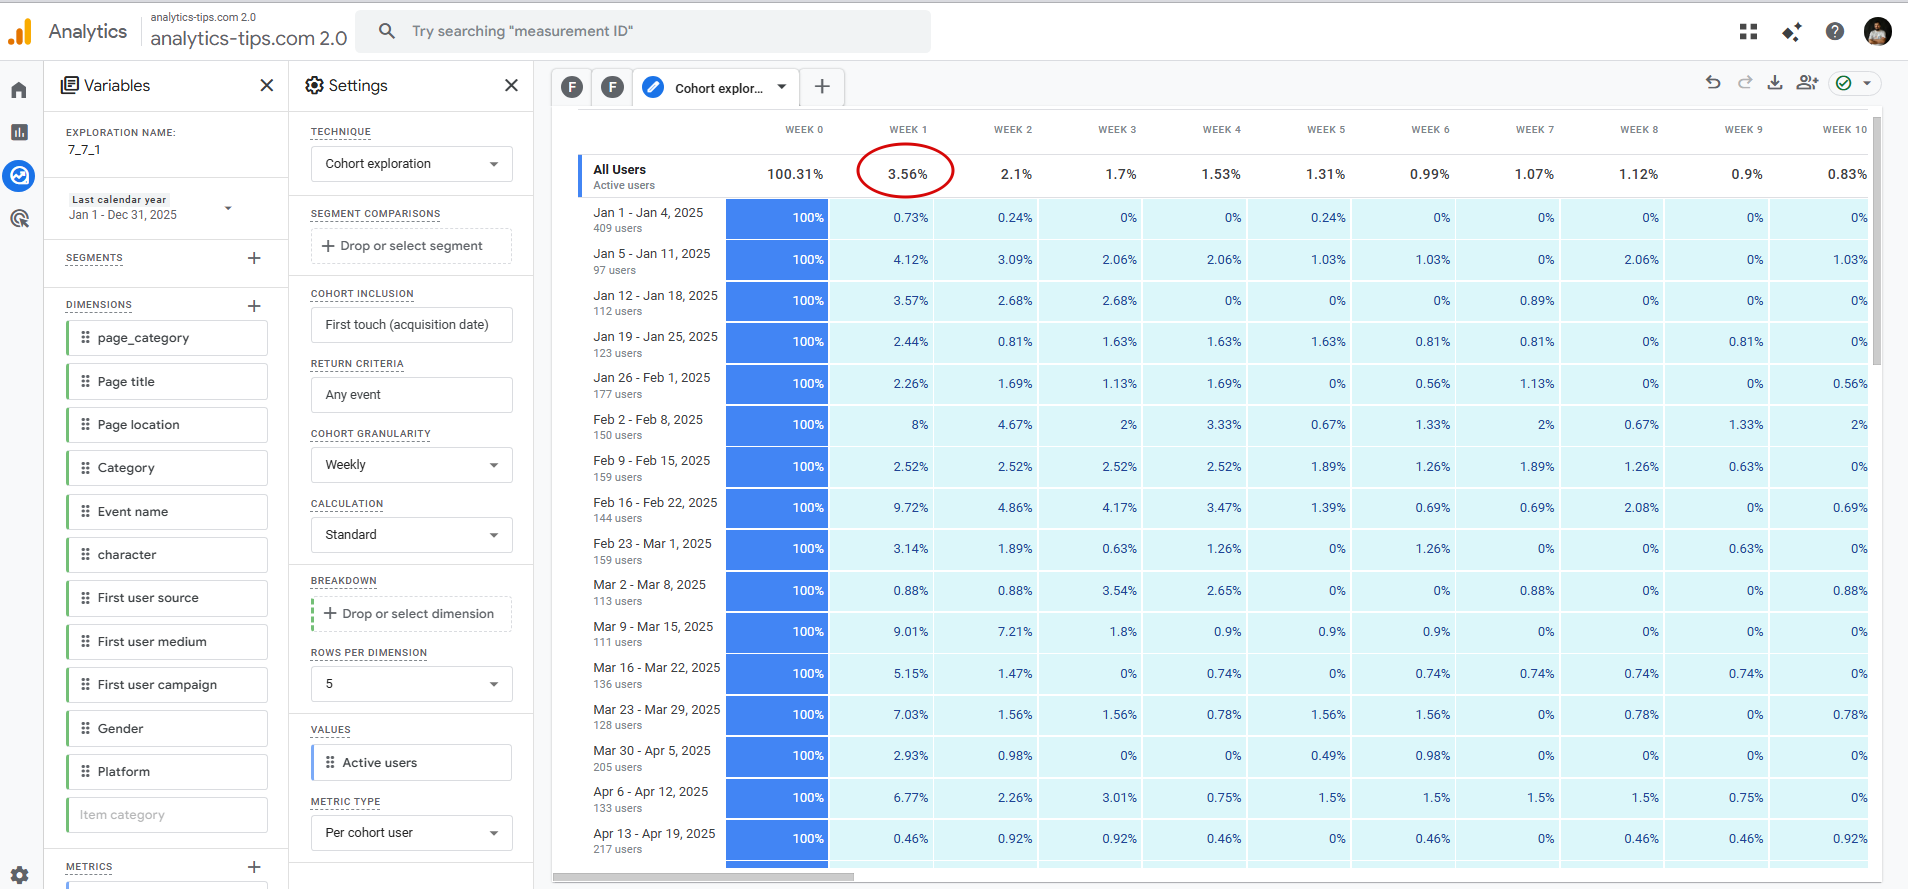Click the undo arrow icon
1908x889 pixels.
(x=1713, y=83)
